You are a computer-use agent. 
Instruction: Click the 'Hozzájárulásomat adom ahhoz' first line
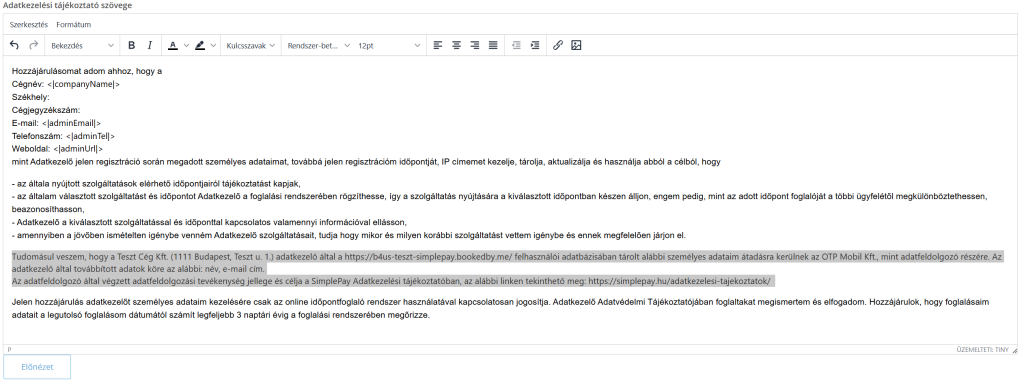click(x=87, y=71)
